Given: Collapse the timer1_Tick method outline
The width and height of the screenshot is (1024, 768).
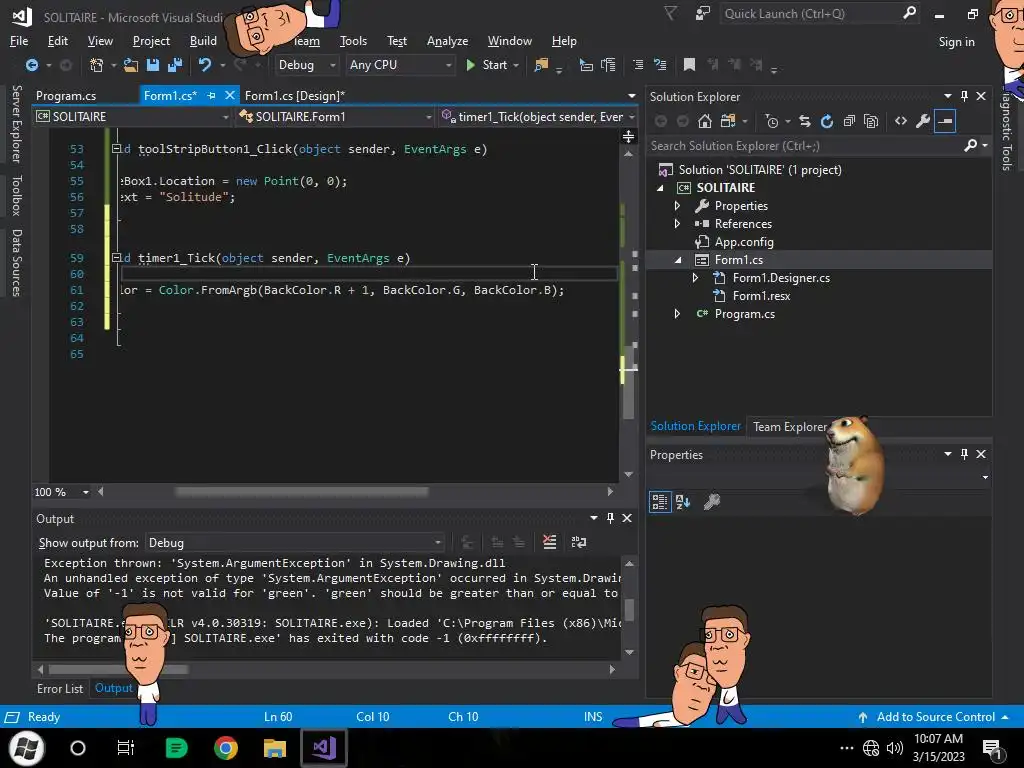Looking at the screenshot, I should 116,258.
